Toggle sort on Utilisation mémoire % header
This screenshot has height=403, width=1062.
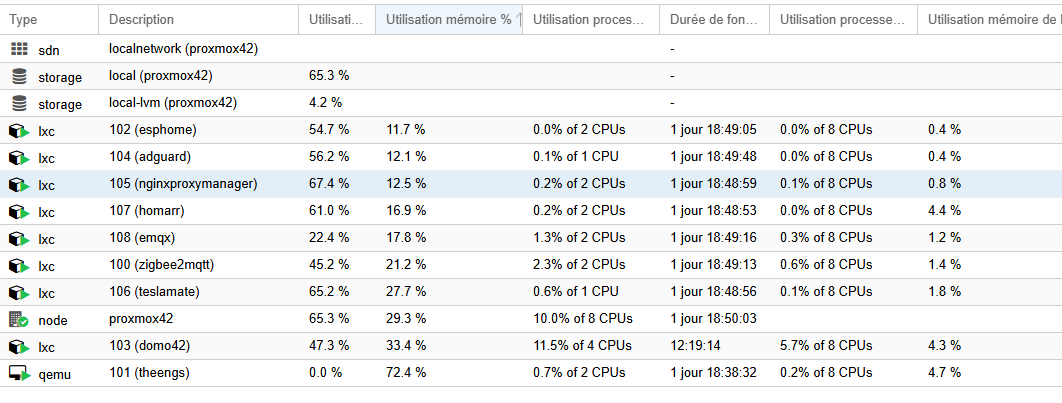(448, 20)
